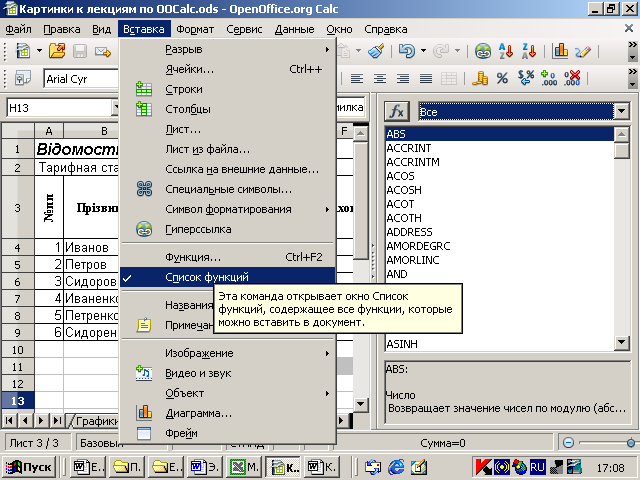Toggle drawing functions pencil icon
640x480 pixels.
click(x=583, y=51)
